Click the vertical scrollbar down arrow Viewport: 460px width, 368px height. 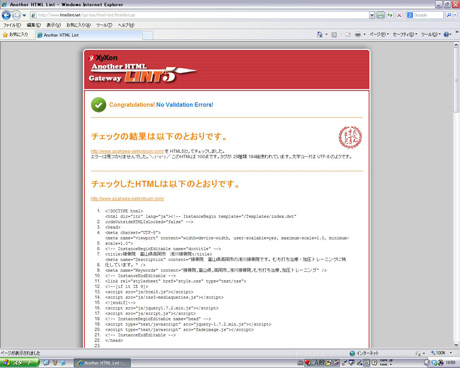tap(456, 345)
